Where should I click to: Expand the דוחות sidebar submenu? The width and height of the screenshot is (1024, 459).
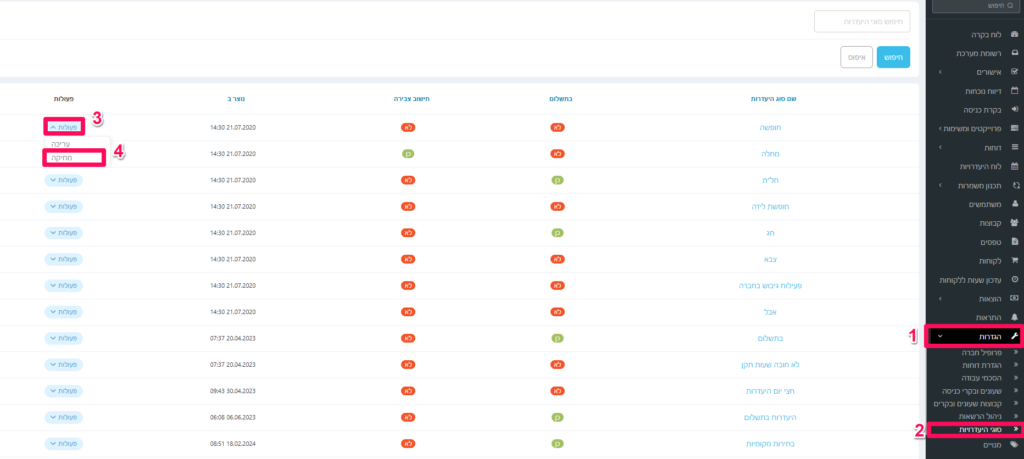coord(940,147)
